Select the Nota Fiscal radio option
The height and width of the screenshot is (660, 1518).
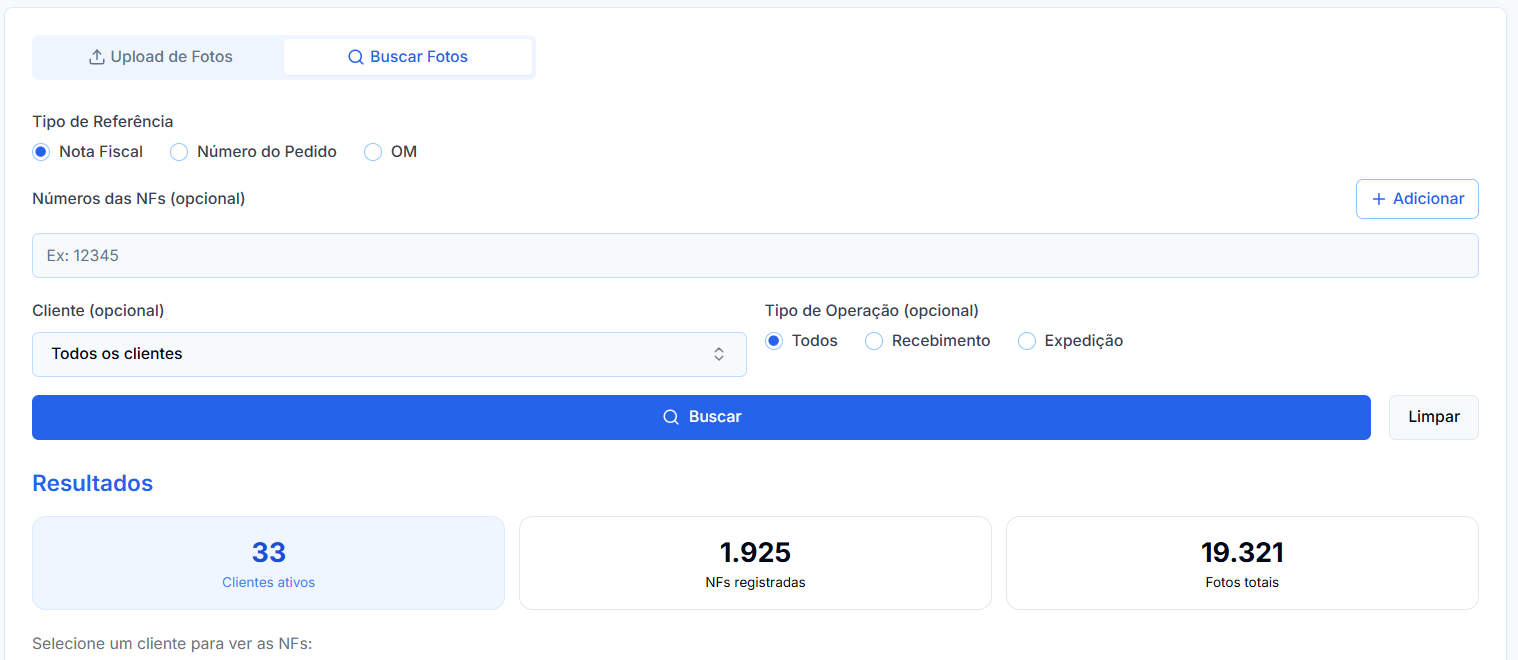(41, 152)
